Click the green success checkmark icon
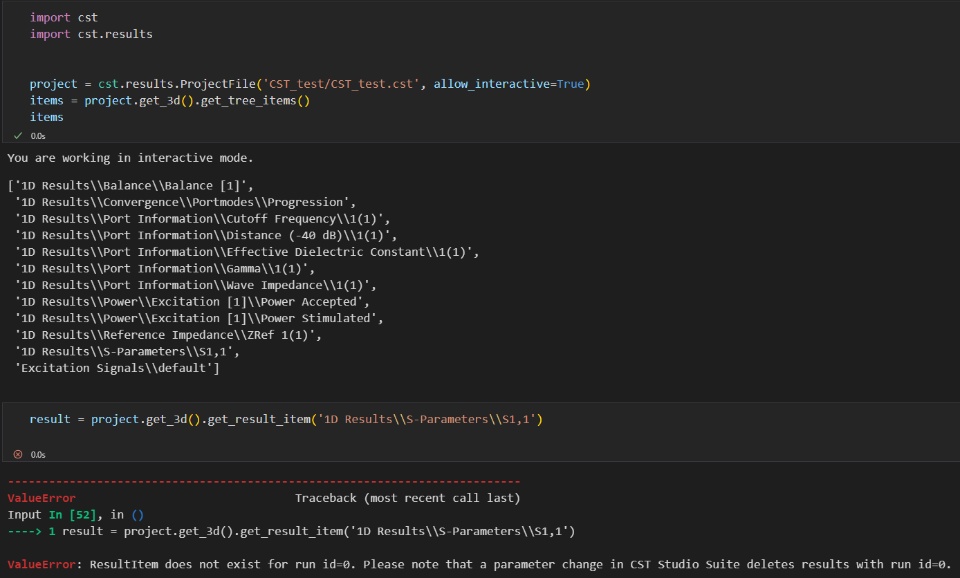Viewport: 960px width, 578px height. pyautogui.click(x=18, y=135)
